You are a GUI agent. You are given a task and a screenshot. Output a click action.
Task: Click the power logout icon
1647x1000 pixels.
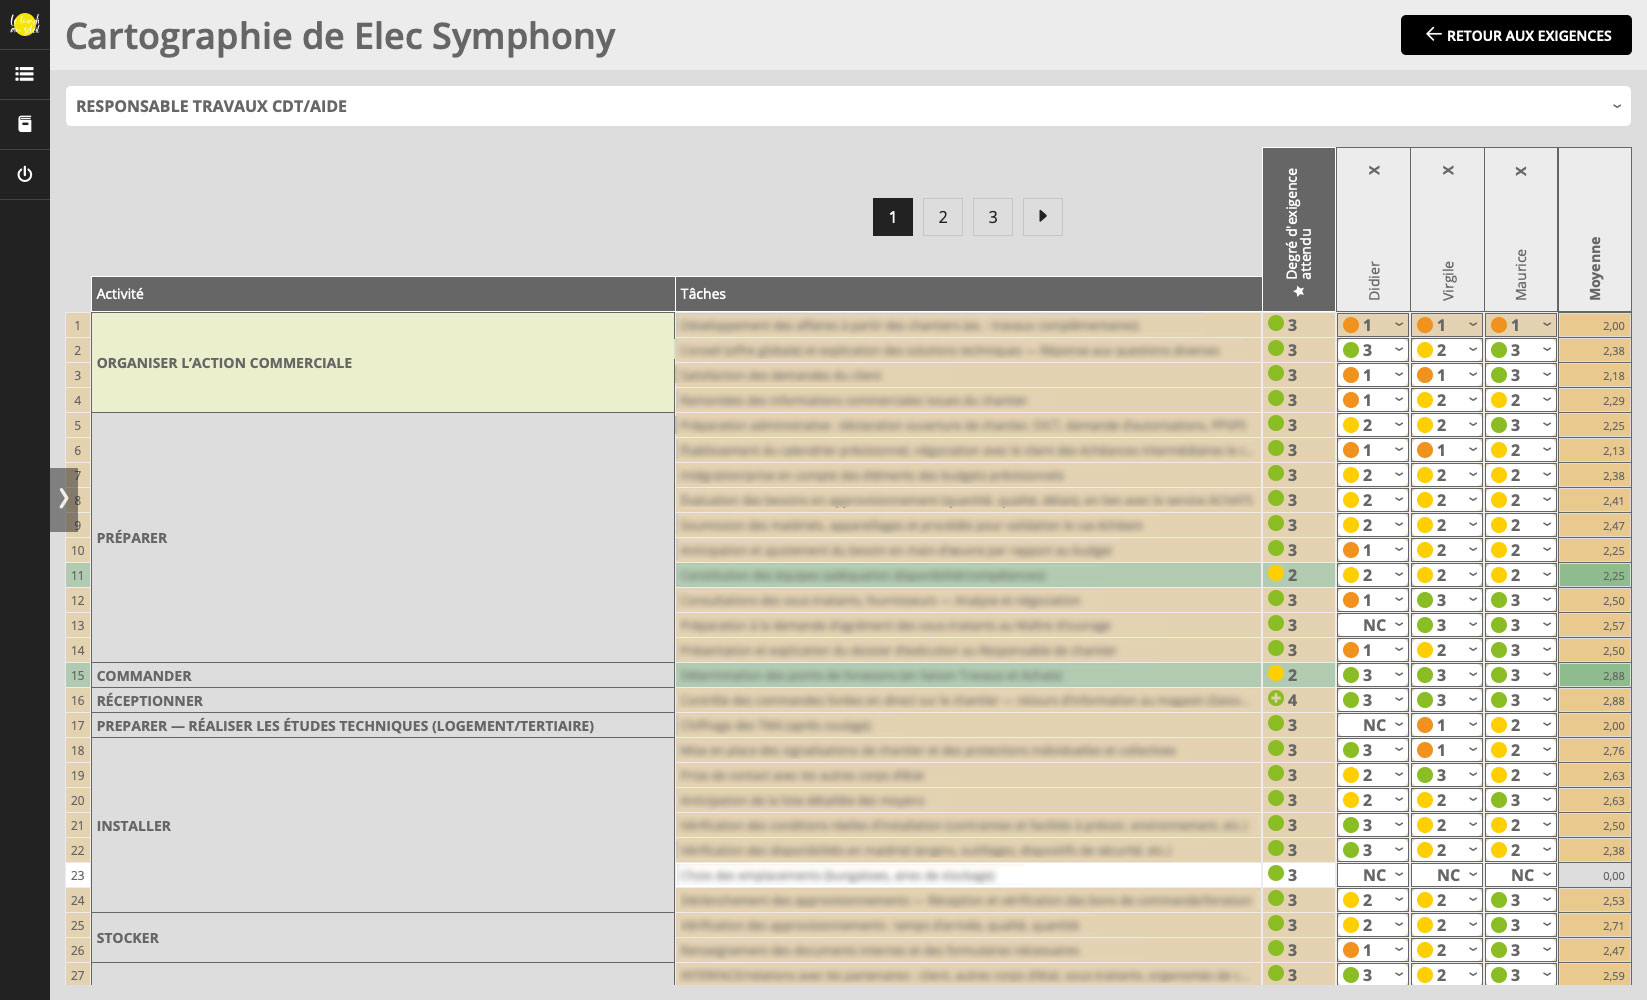(x=24, y=174)
